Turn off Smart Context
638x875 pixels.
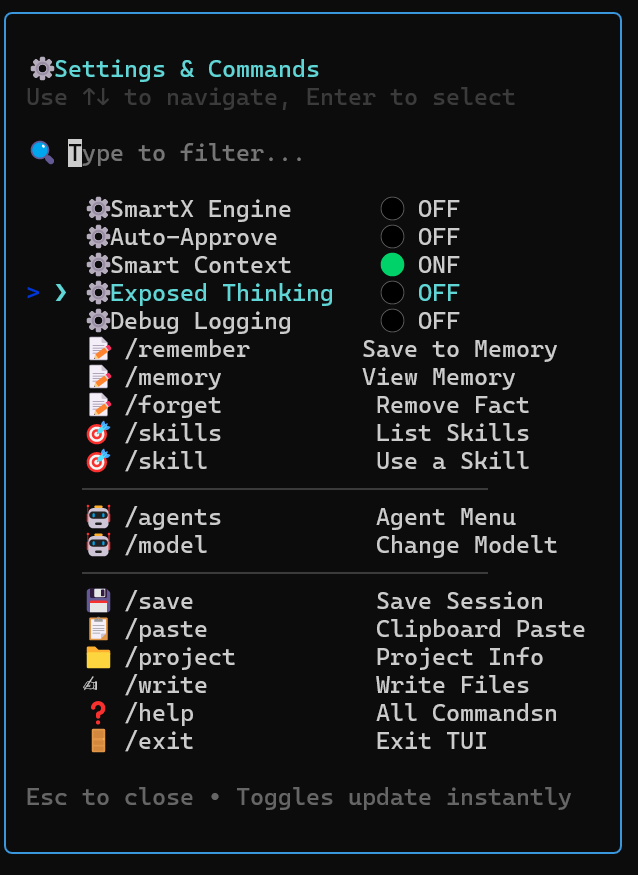pos(394,265)
